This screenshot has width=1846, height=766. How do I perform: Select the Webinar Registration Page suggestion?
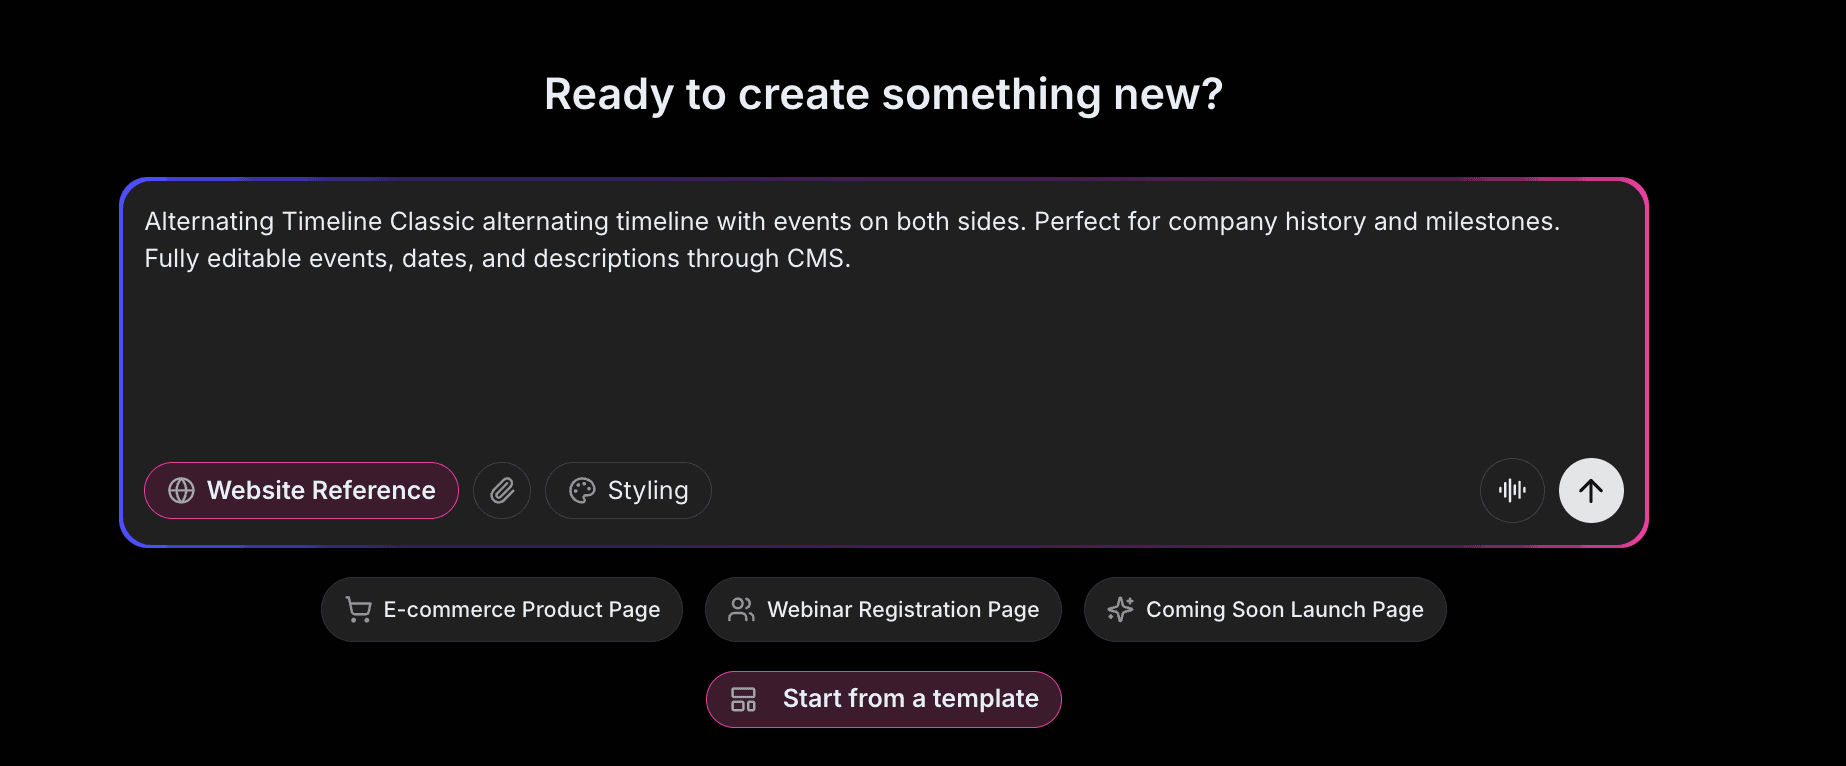[x=883, y=609]
